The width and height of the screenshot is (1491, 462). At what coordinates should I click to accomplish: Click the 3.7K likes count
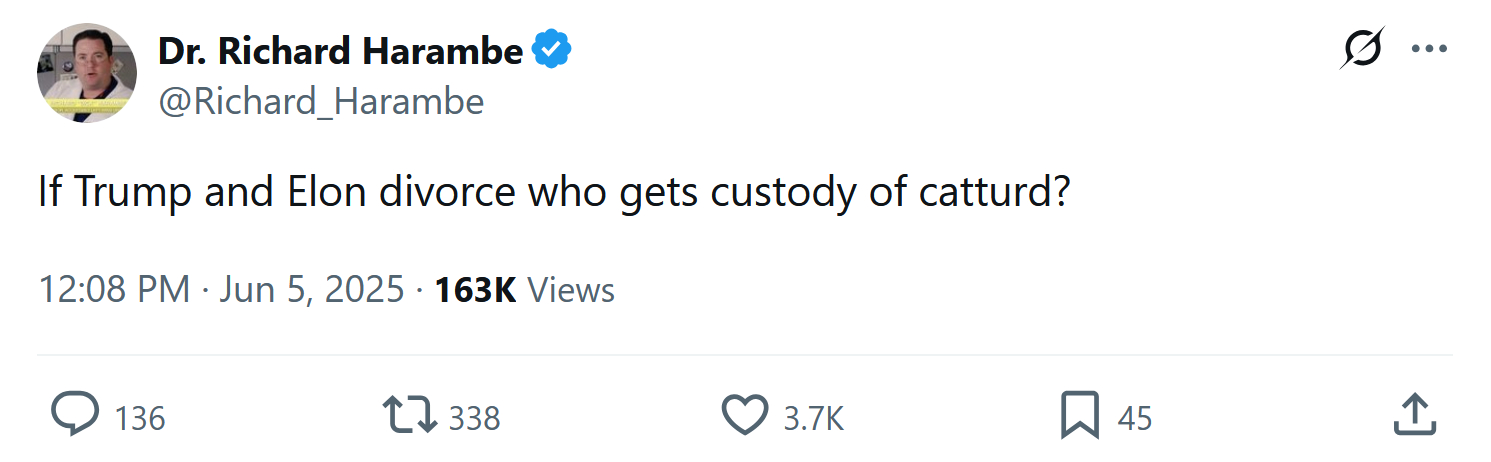[813, 418]
